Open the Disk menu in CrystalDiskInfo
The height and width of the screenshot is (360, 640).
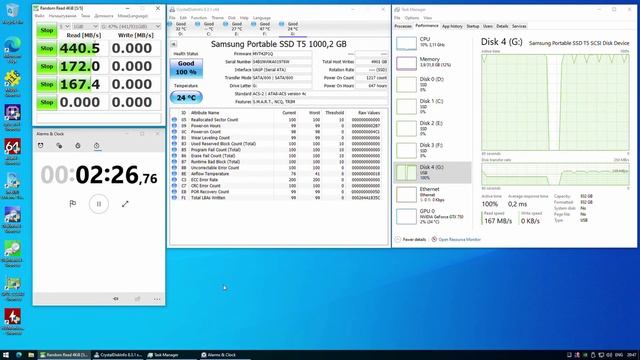(232, 18)
